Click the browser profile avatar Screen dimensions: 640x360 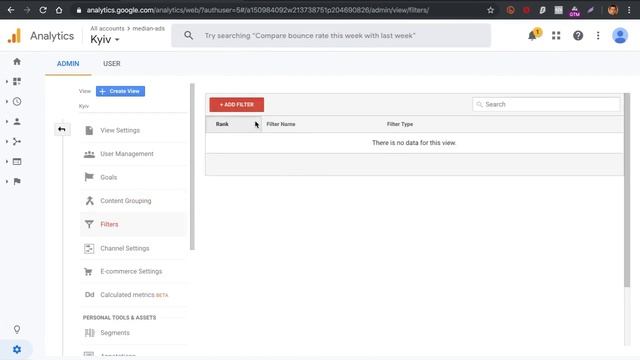pos(613,10)
